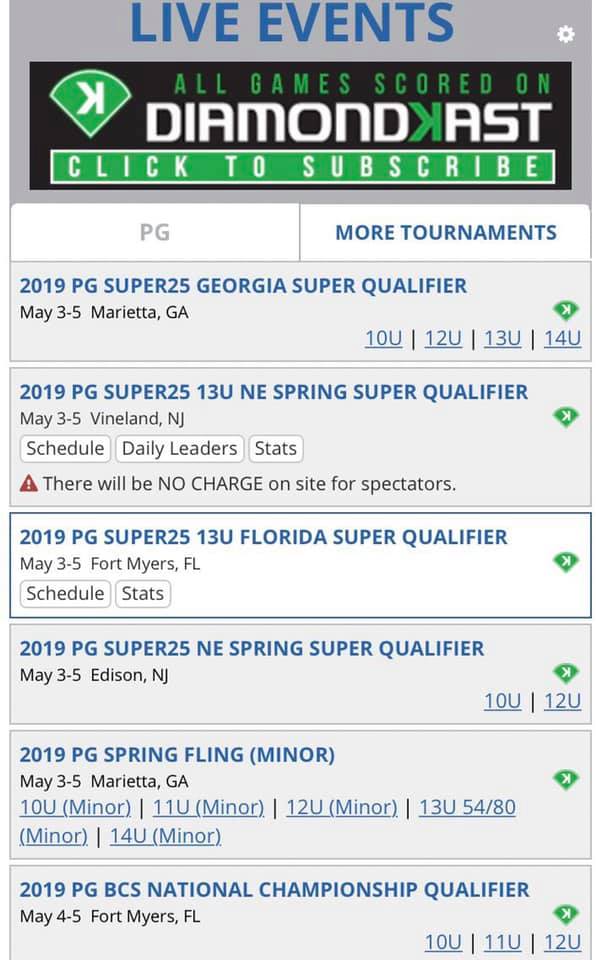This screenshot has width=596, height=960.
Task: Tap DiamondKast icon for Georgia Super Qualifier
Action: click(565, 310)
